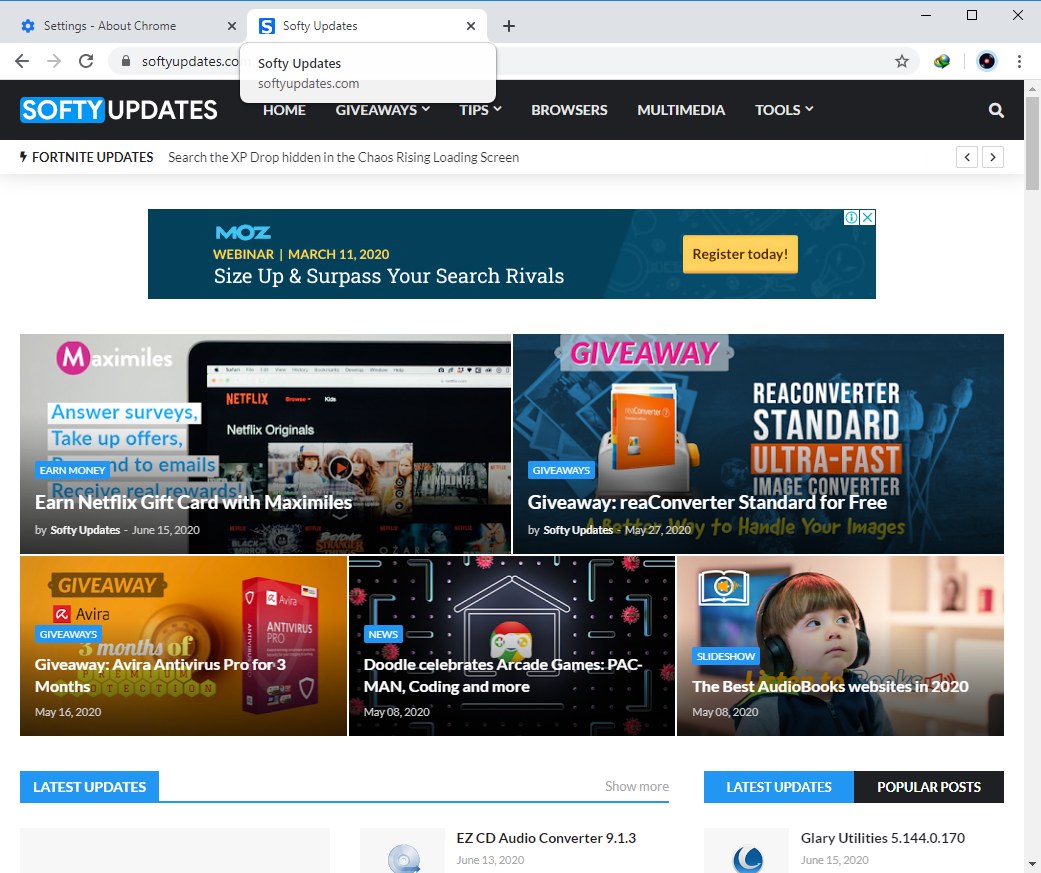
Task: Expand the GIVEAWAYS dropdown menu
Action: click(382, 110)
